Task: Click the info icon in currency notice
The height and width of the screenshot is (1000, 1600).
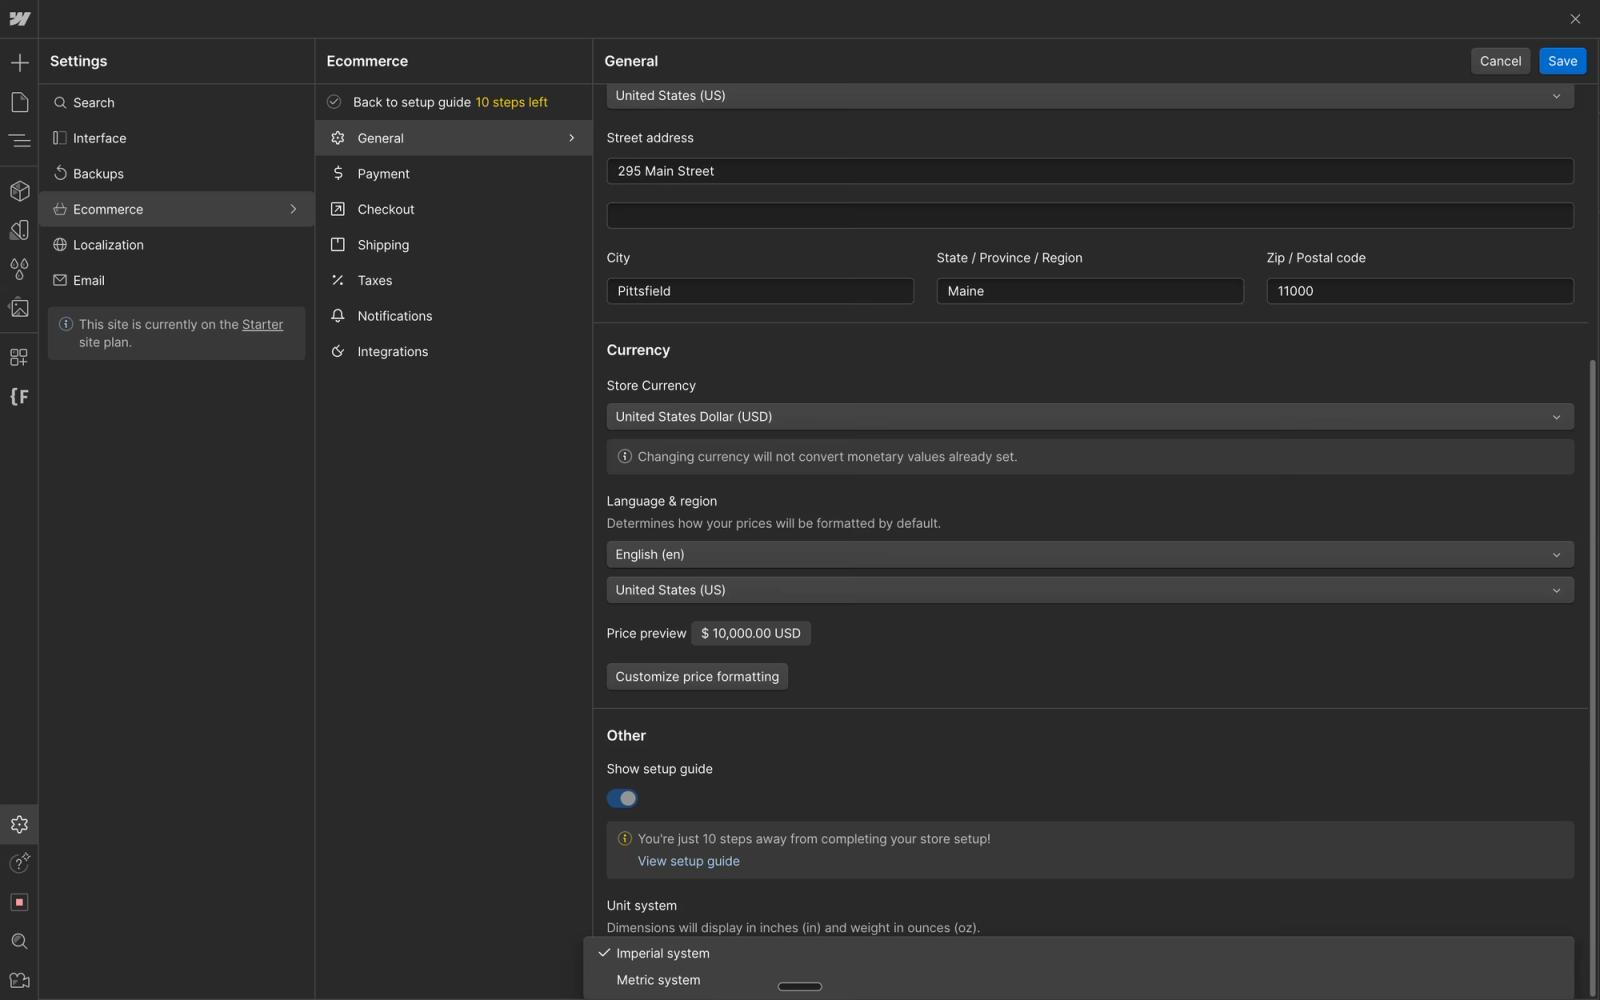Action: (x=625, y=457)
